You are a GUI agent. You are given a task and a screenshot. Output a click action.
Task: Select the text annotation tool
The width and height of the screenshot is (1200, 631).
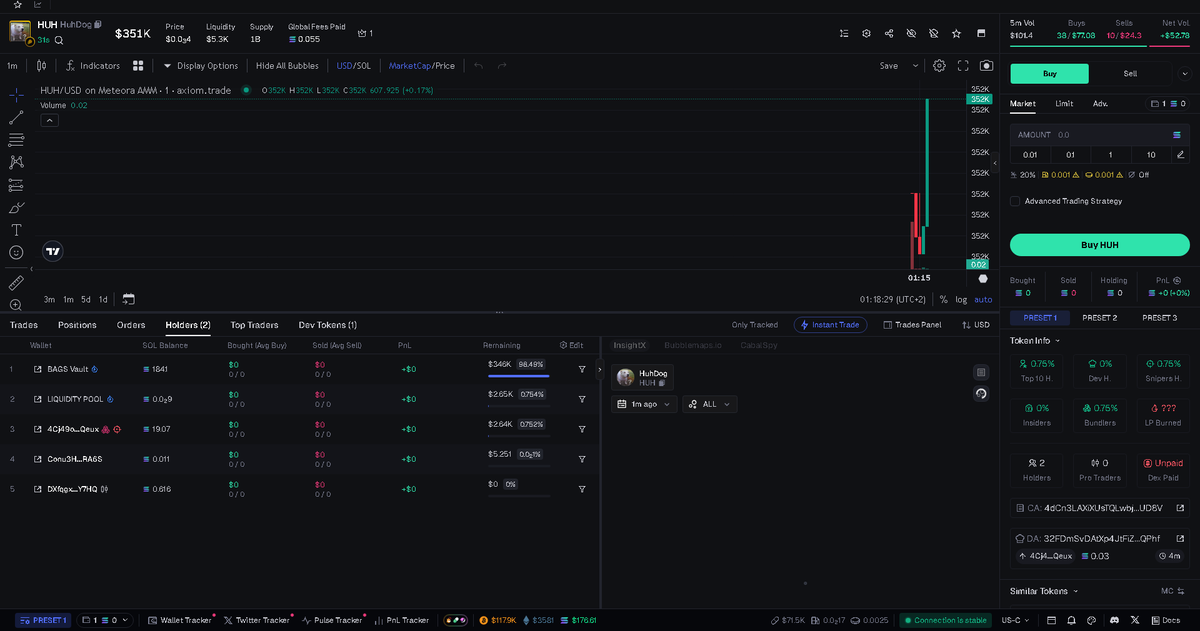click(16, 230)
